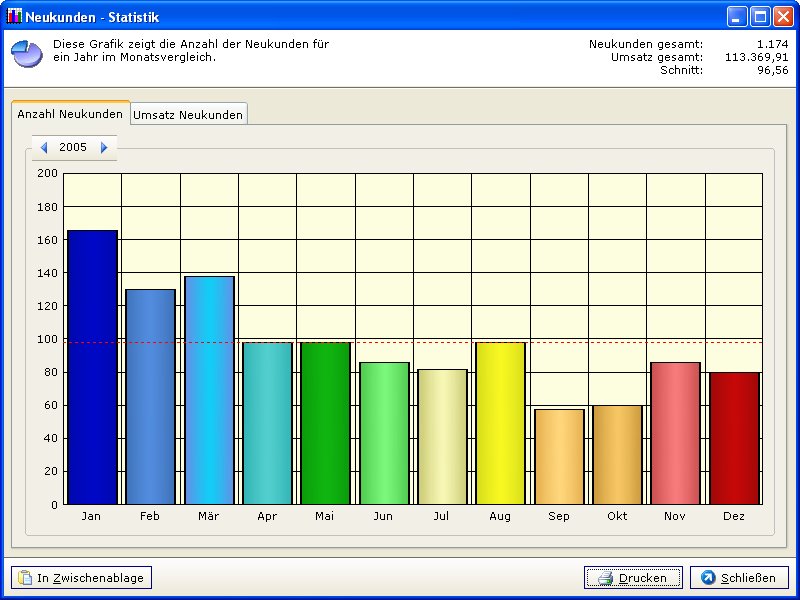Click the app icon in title bar

pyautogui.click(x=14, y=16)
